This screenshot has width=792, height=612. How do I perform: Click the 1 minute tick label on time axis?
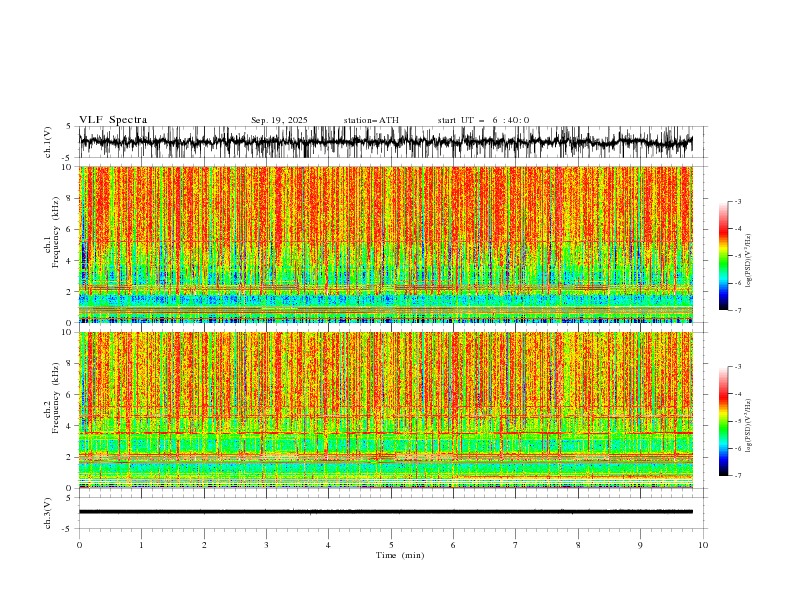pos(141,545)
